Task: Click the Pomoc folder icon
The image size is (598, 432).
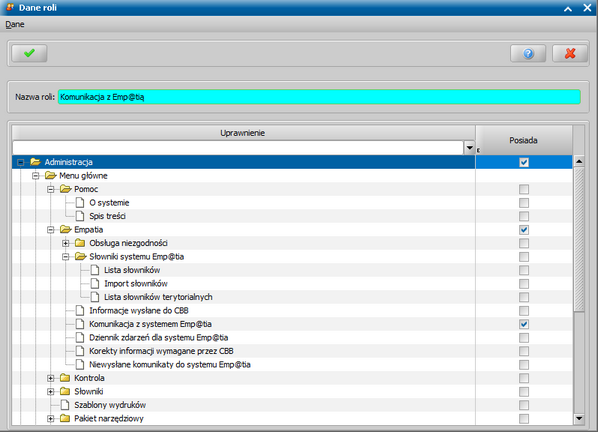Action: [x=66, y=189]
